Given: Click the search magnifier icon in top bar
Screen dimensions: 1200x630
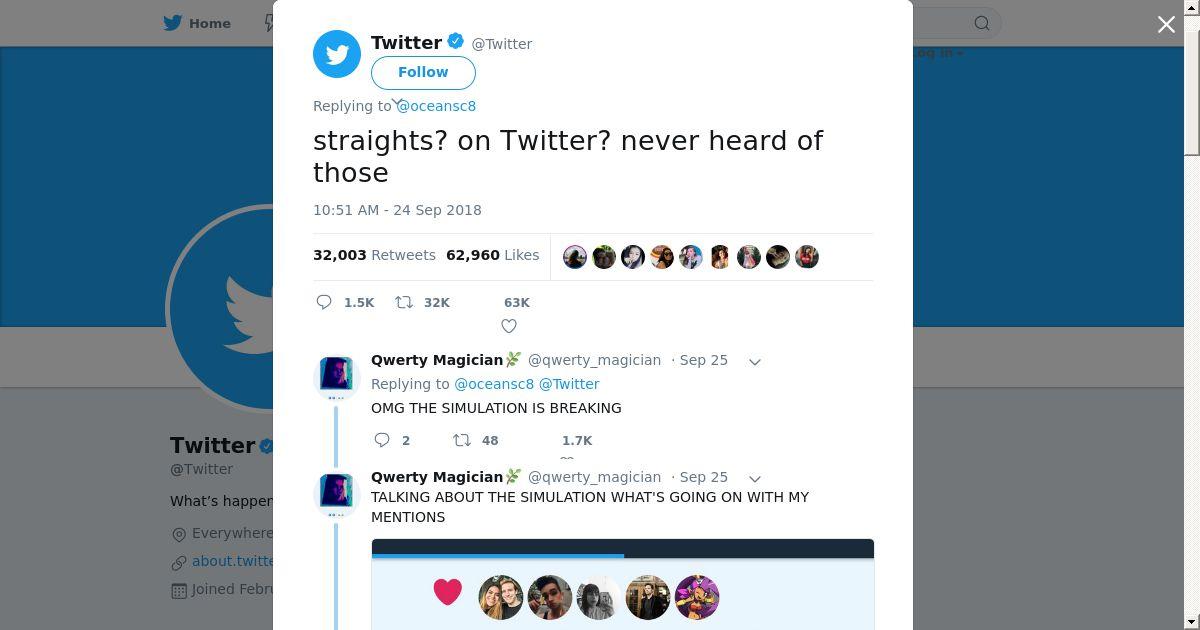Looking at the screenshot, I should [x=982, y=23].
